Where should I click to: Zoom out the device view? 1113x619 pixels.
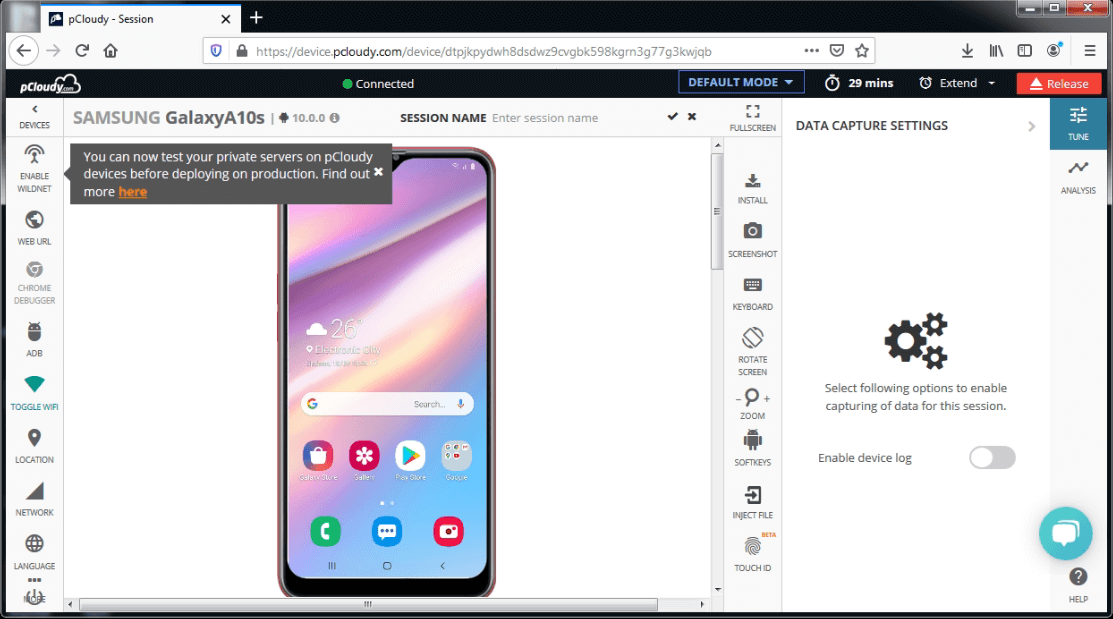point(739,399)
